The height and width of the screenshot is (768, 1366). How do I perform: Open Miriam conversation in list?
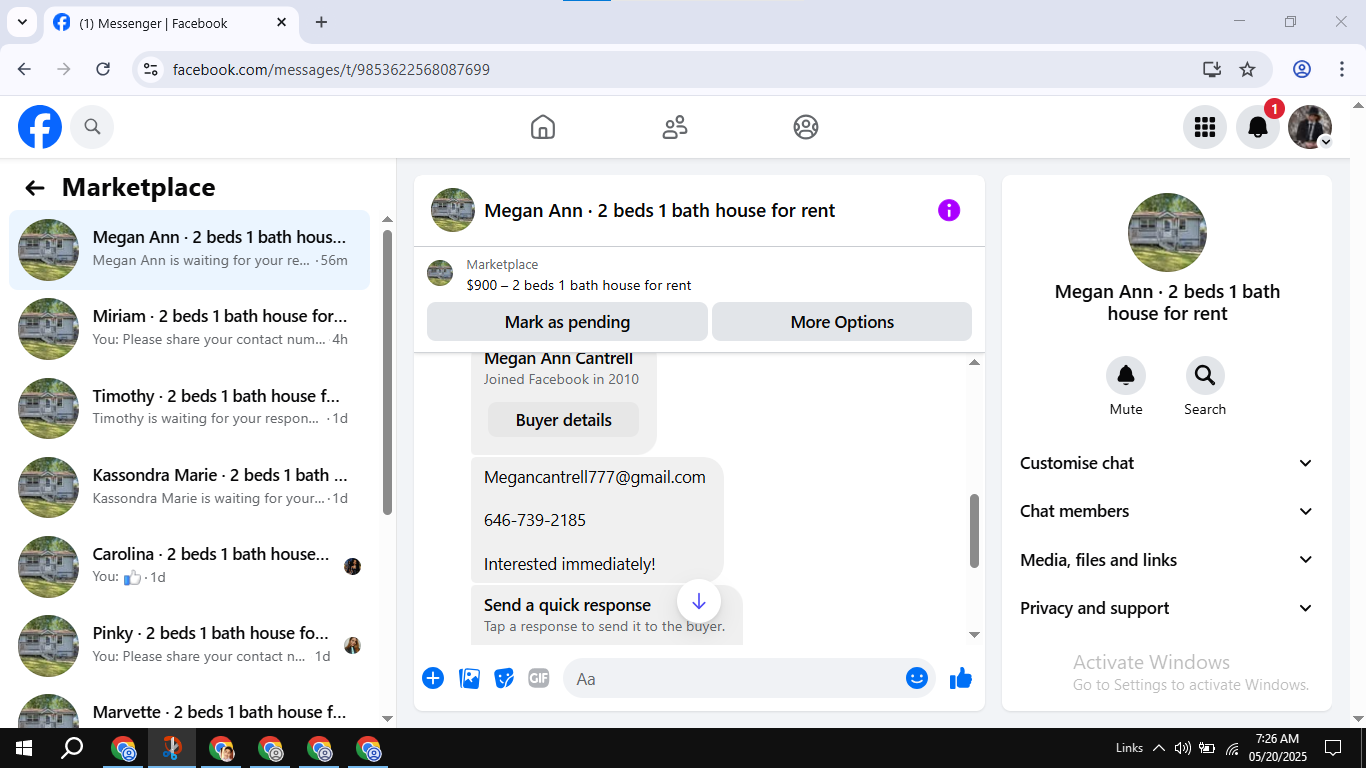[189, 328]
